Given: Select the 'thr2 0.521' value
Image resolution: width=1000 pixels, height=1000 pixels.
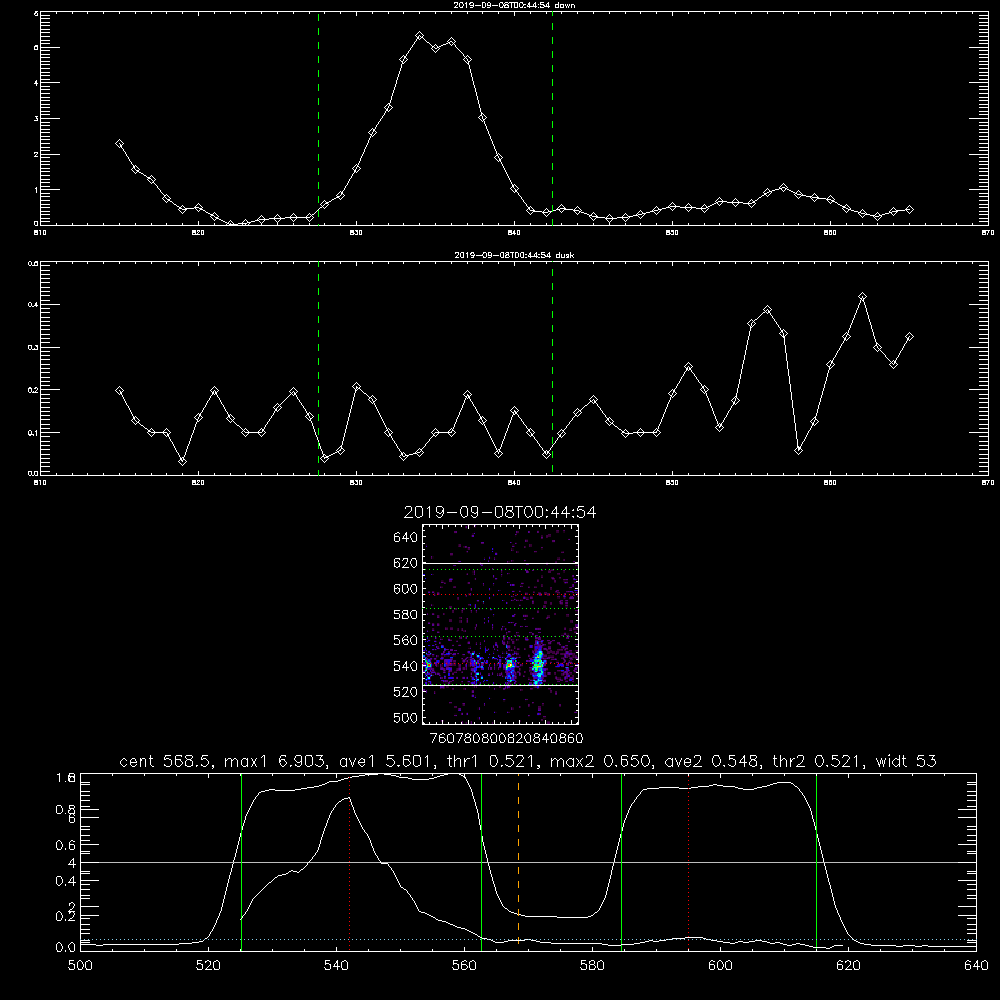Looking at the screenshot, I should click(x=818, y=761).
